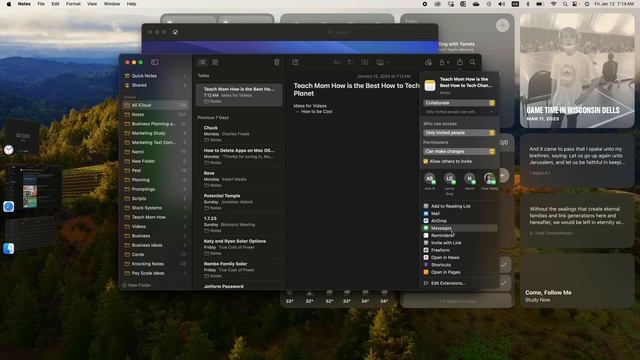Open 'How to Delete Apps on Mac OS' note
The height and width of the screenshot is (360, 640).
pos(239,156)
